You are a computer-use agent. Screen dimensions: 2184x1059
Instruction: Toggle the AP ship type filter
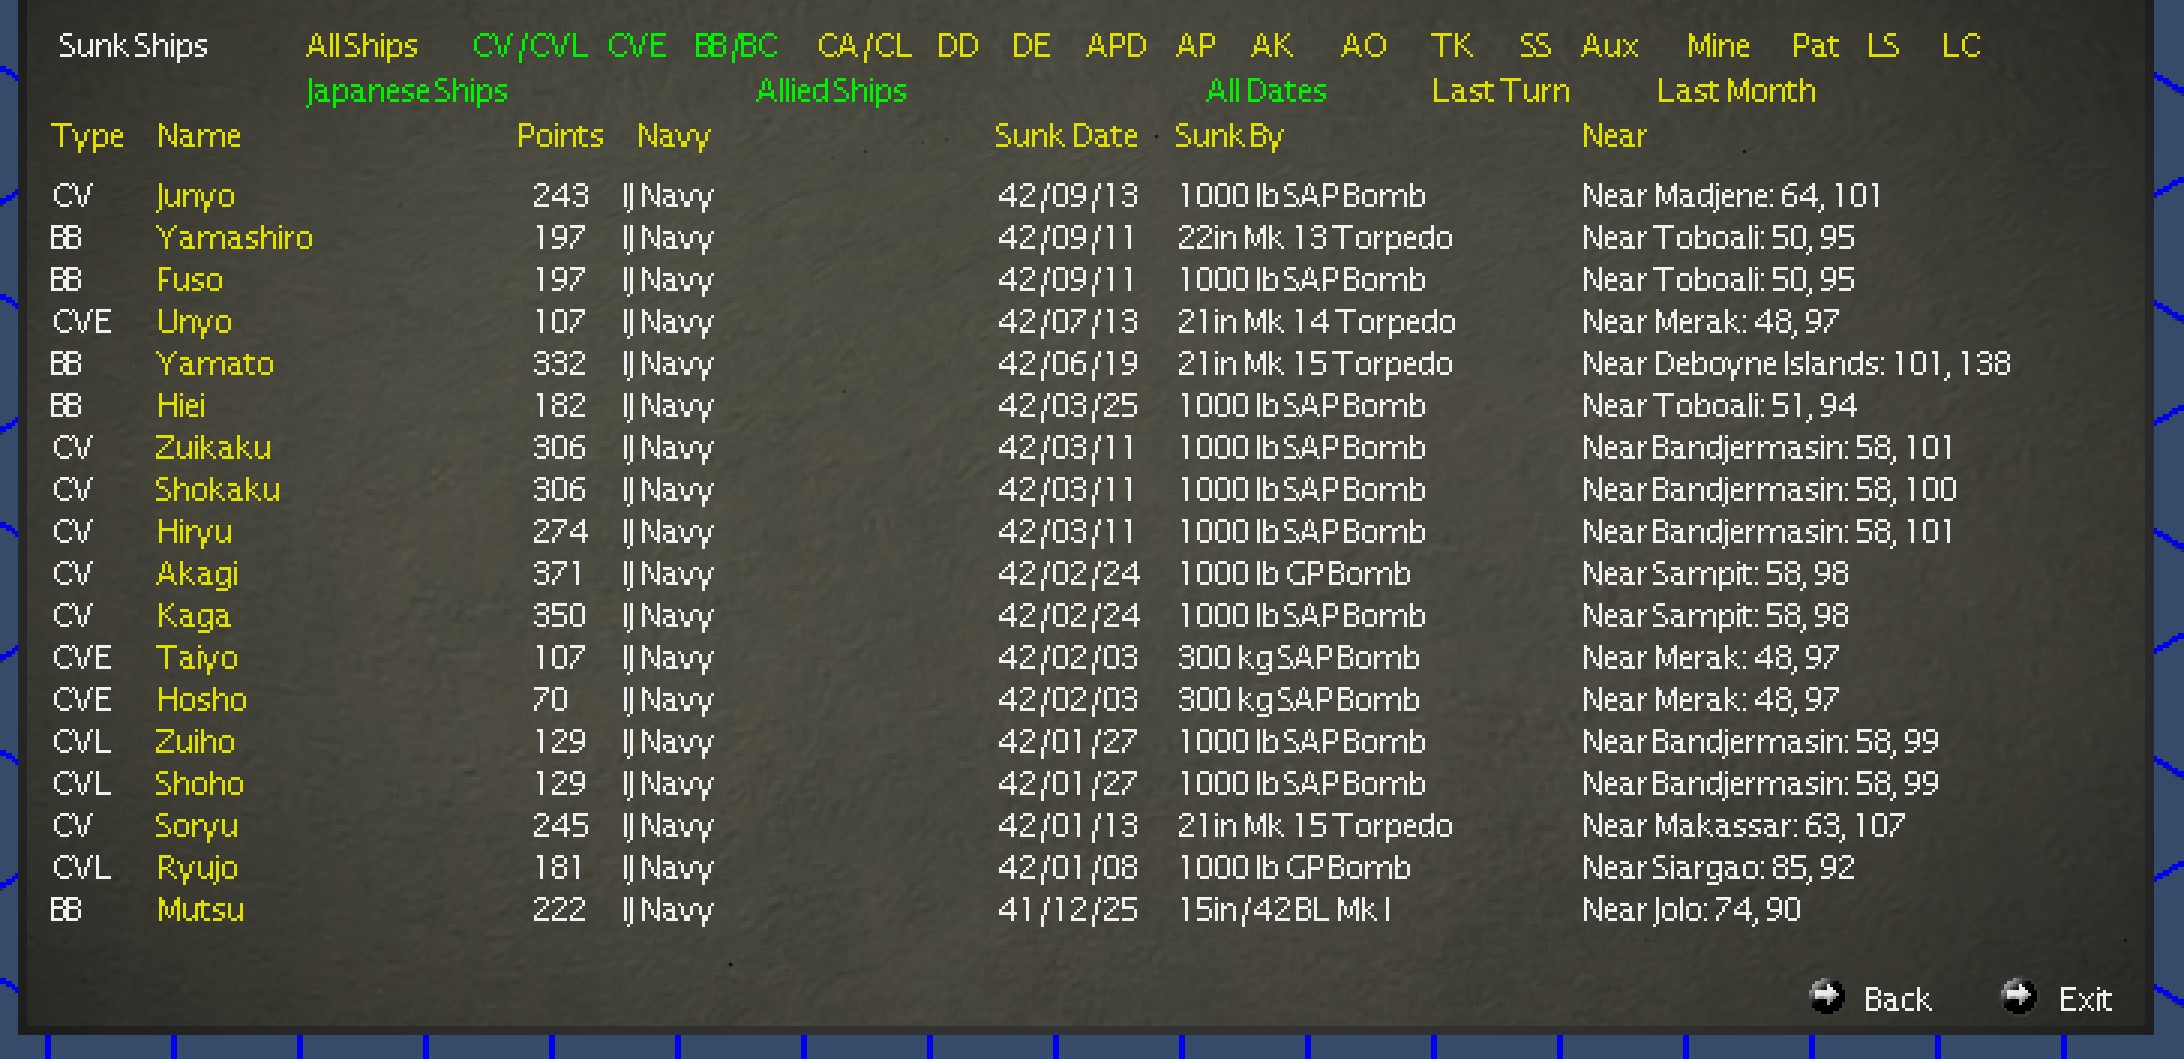coord(1196,45)
